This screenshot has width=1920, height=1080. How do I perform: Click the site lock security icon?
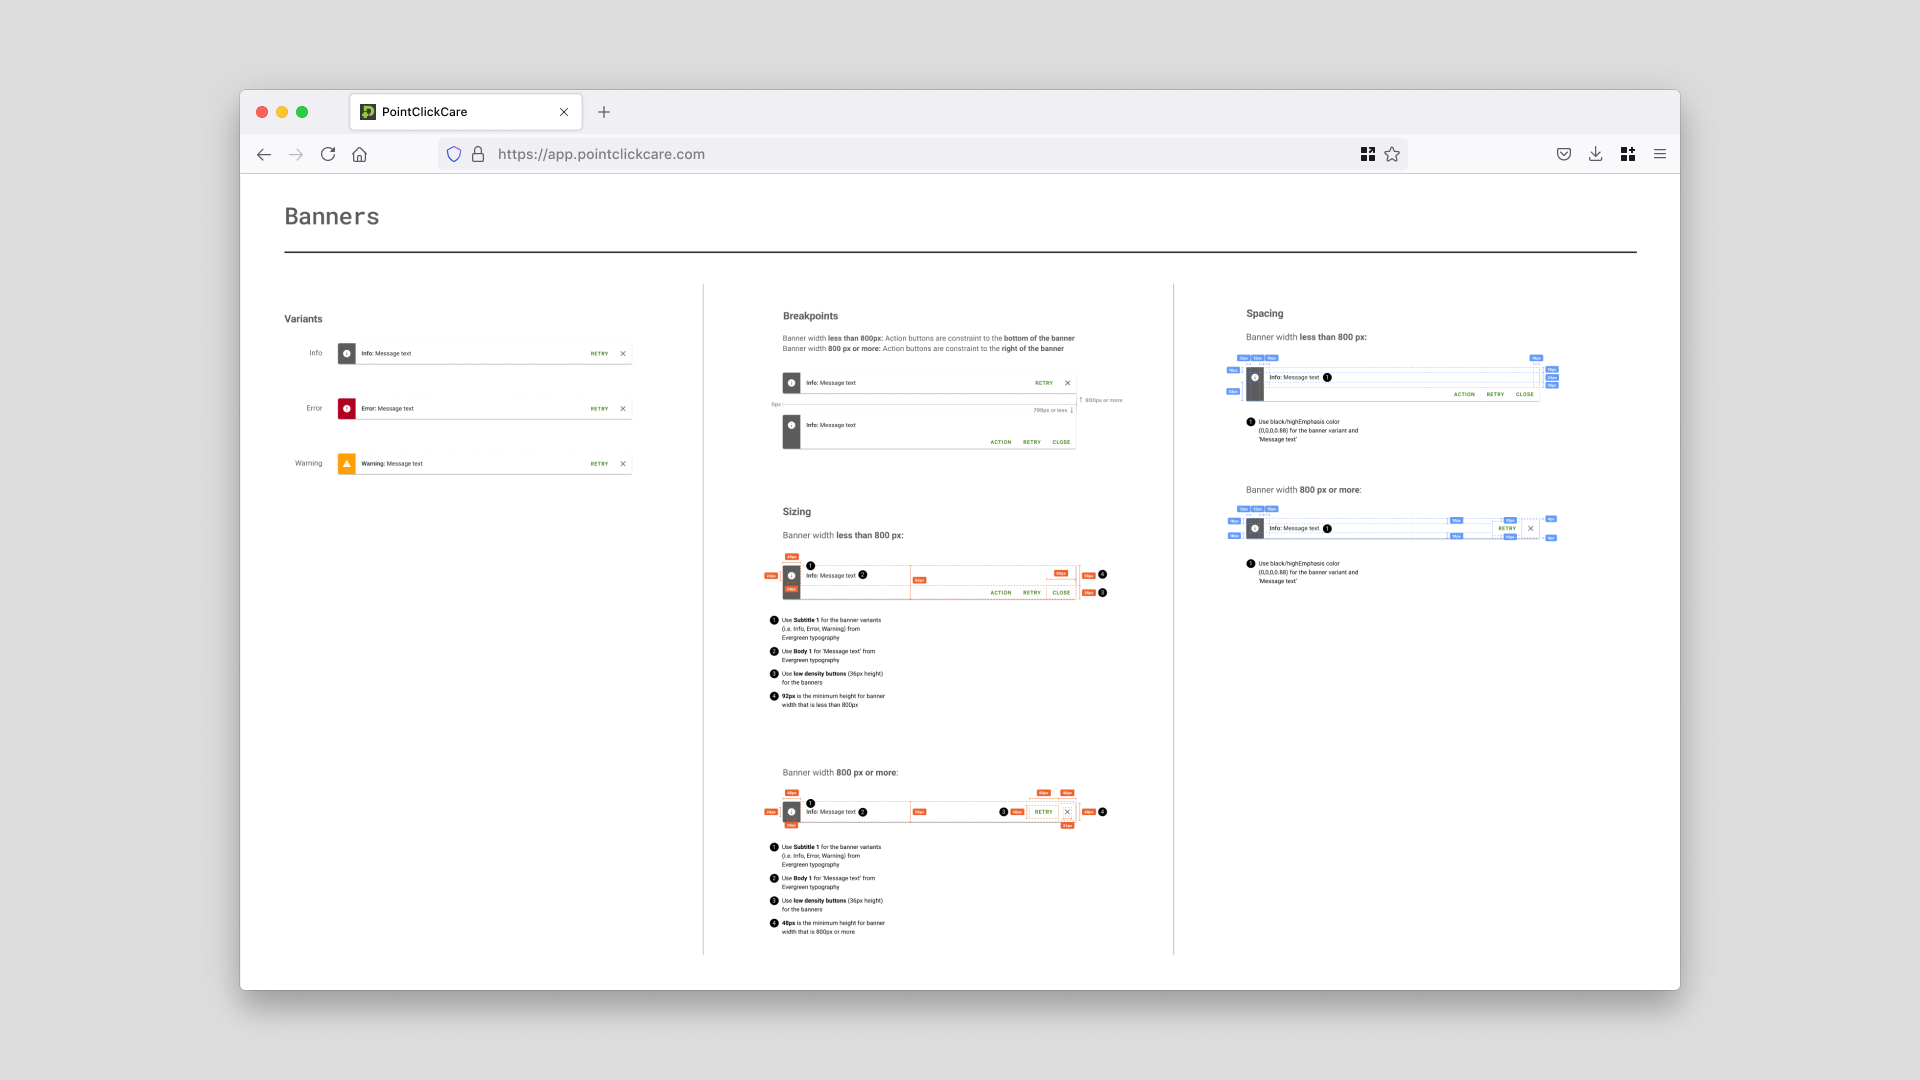click(x=478, y=154)
